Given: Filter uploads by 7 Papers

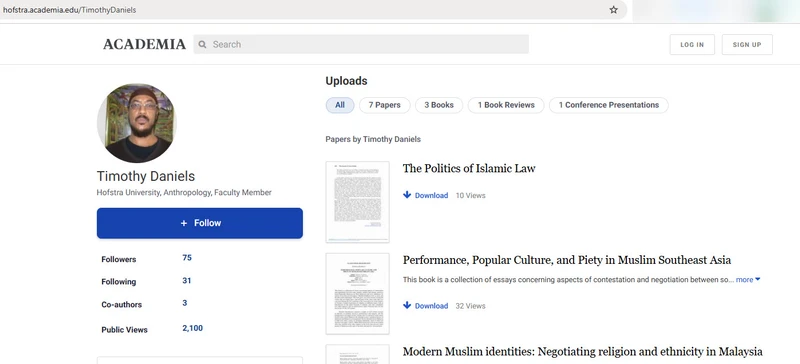Looking at the screenshot, I should tap(385, 105).
